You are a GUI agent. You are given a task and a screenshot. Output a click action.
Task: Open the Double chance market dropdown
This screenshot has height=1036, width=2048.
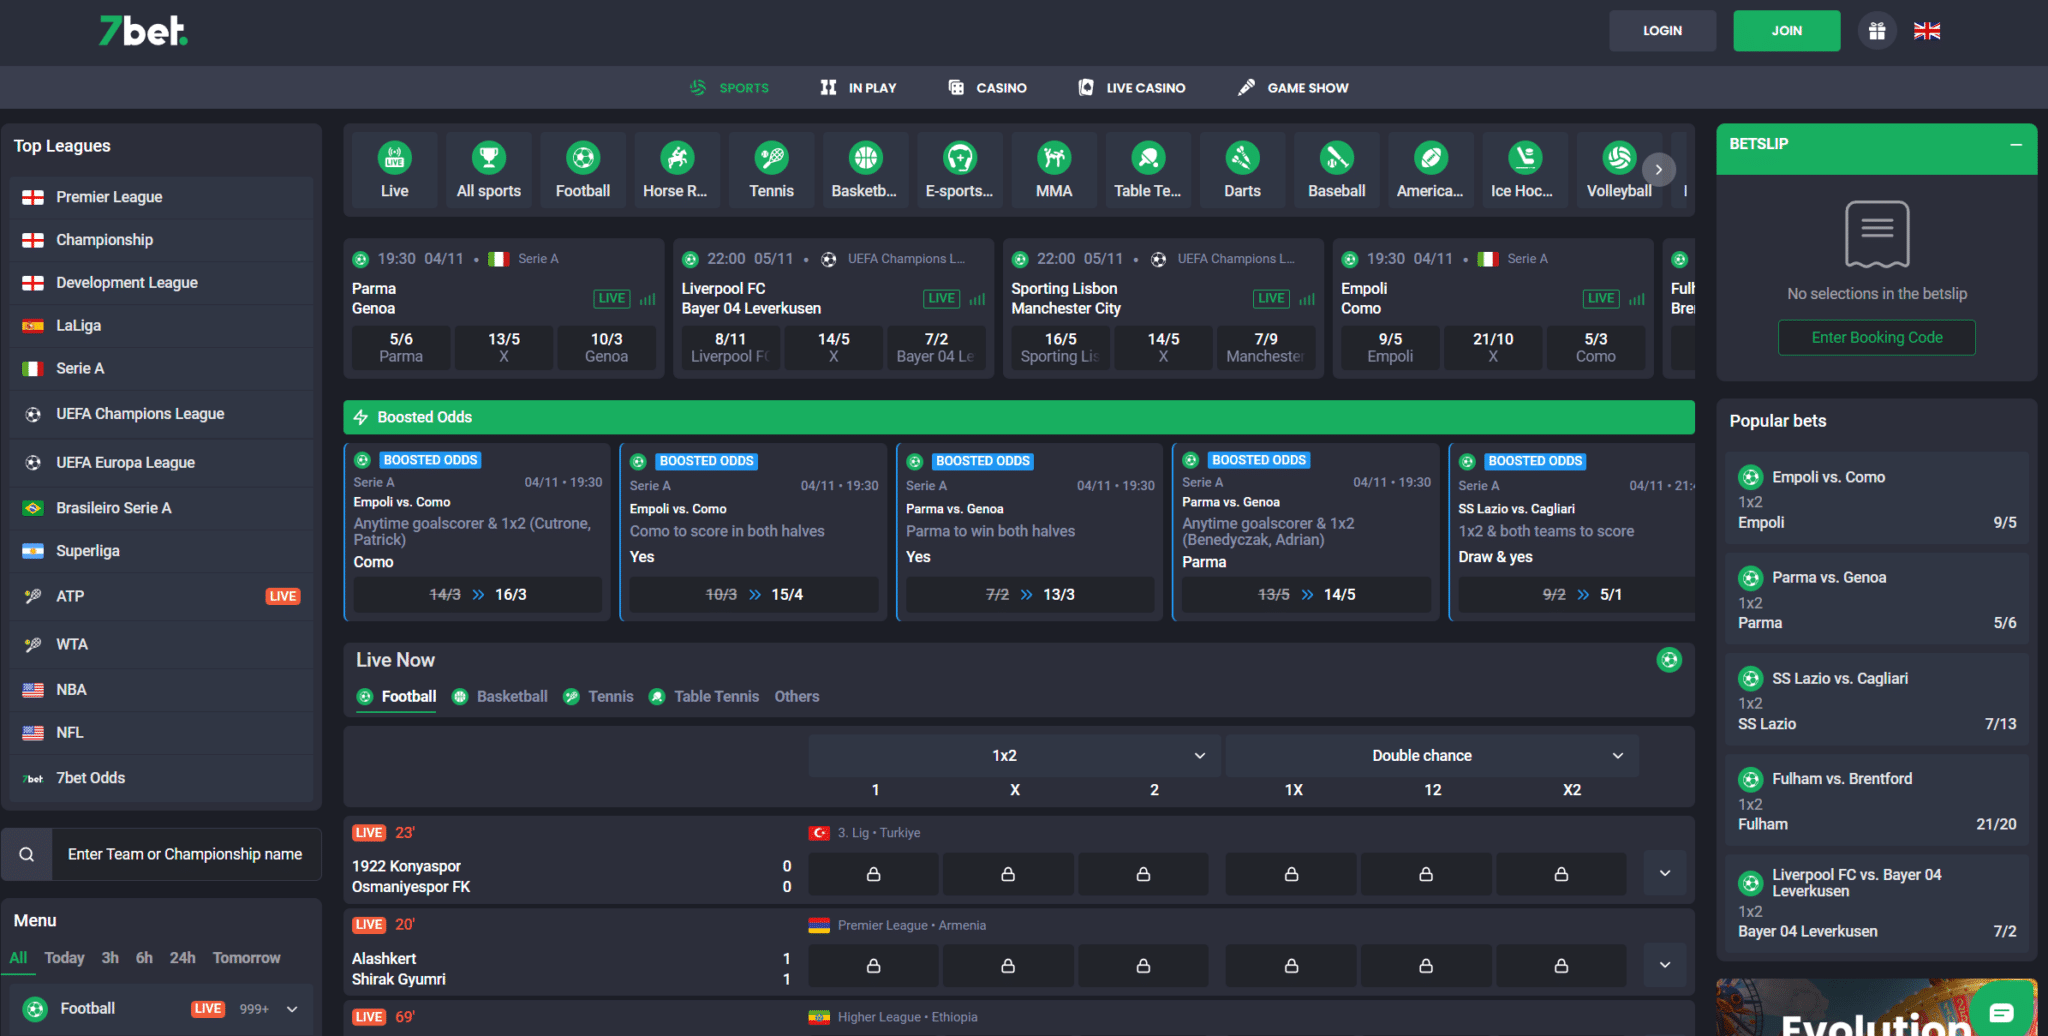point(1432,756)
